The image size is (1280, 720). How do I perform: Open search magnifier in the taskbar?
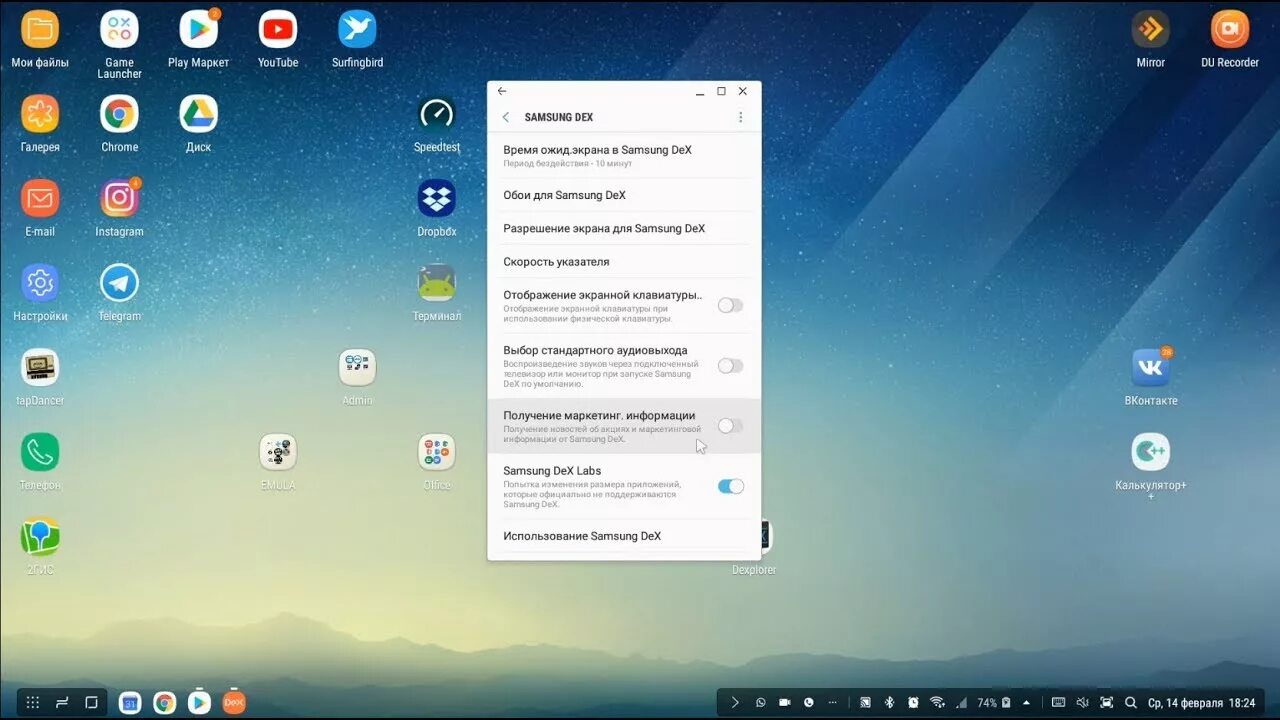pyautogui.click(x=1131, y=703)
